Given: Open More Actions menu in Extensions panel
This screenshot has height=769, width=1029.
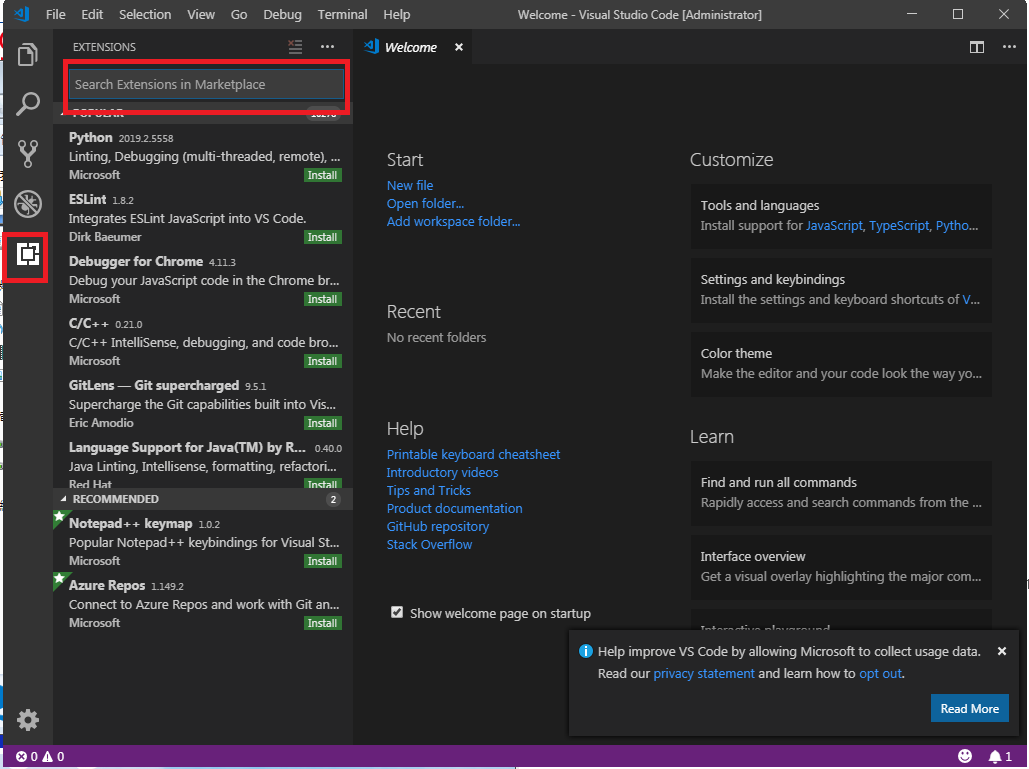Looking at the screenshot, I should (x=327, y=46).
